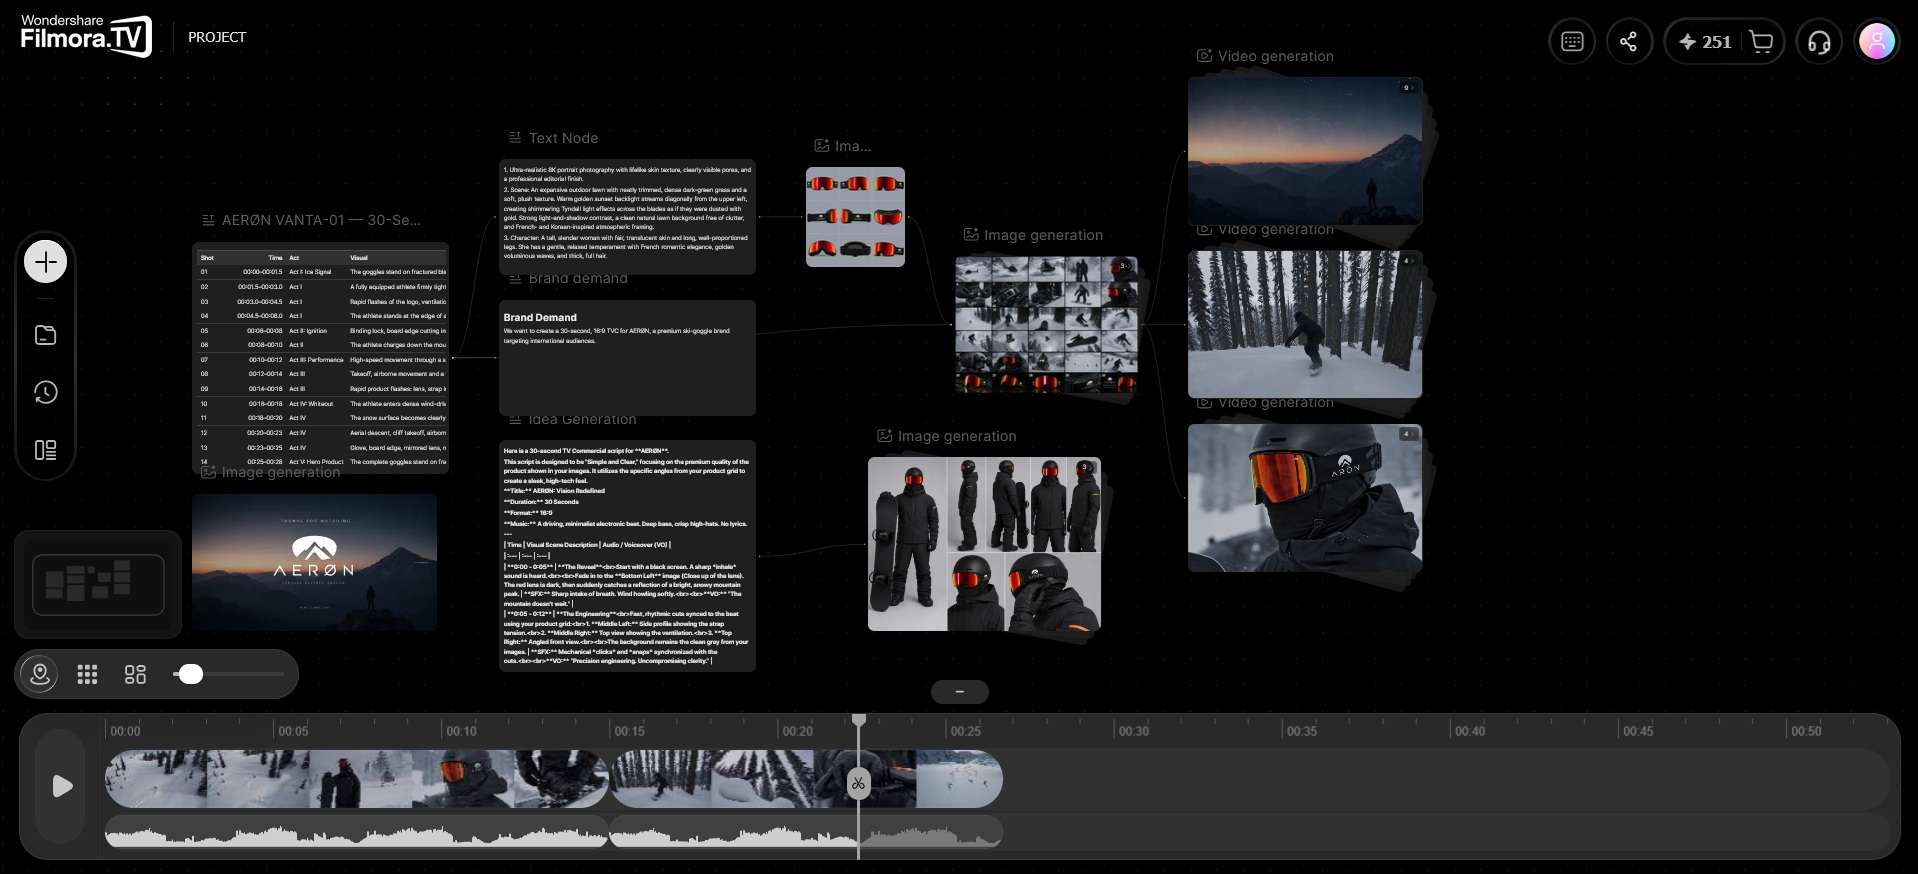Select the second audio waveform clip
The width and height of the screenshot is (1918, 874).
pyautogui.click(x=806, y=832)
